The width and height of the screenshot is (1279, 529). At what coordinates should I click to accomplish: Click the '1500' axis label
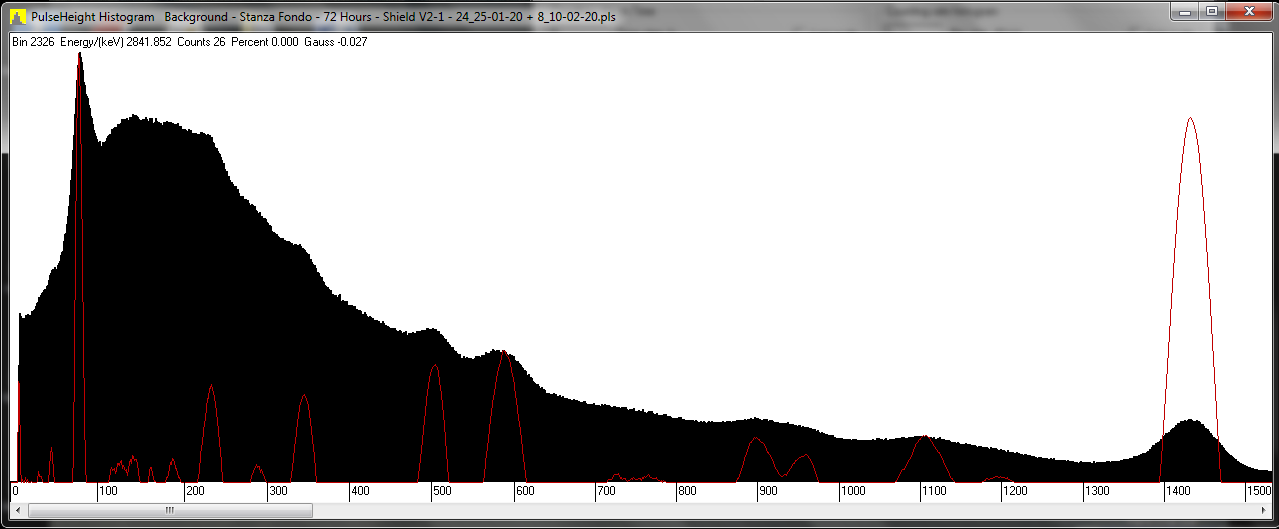tap(1258, 491)
